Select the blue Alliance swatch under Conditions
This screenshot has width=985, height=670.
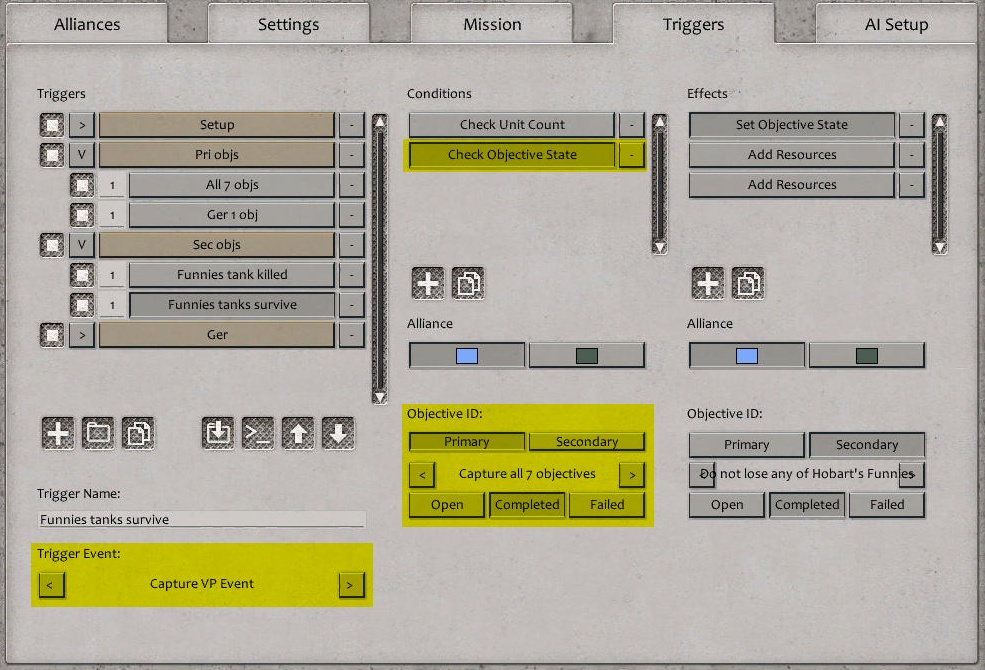[x=466, y=354]
